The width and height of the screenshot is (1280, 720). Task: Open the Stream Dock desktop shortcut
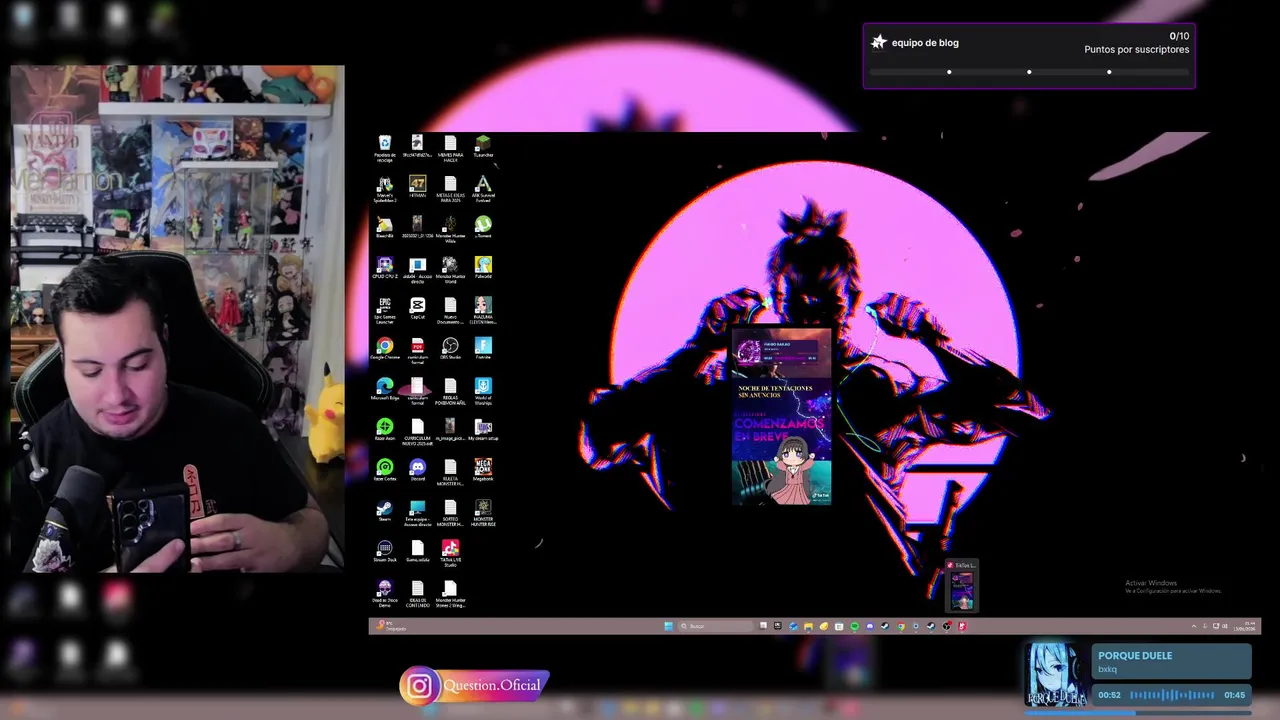384,551
